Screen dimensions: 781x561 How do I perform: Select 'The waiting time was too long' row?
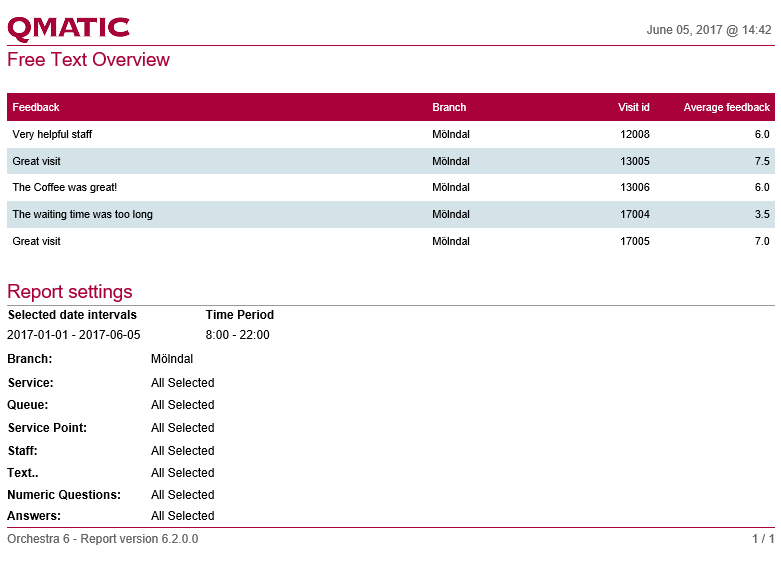(82, 214)
